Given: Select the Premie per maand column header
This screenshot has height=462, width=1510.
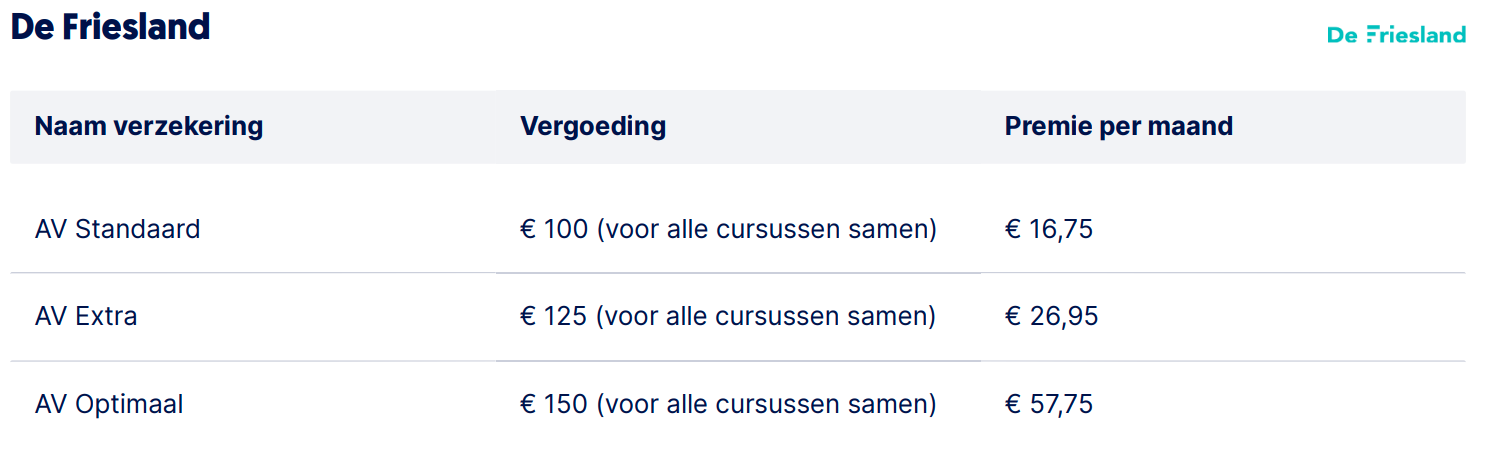Looking at the screenshot, I should pos(1118,127).
